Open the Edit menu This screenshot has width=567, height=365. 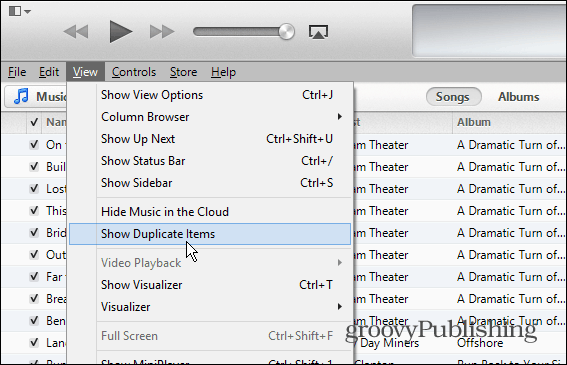[49, 72]
